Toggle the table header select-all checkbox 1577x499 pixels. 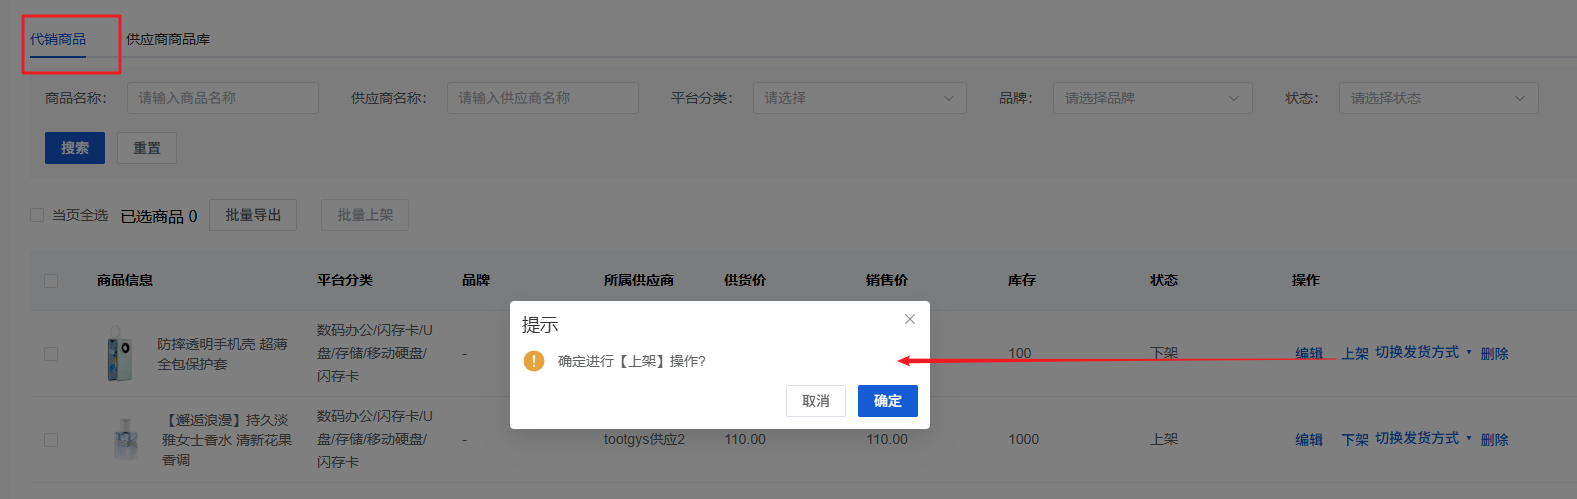51,281
